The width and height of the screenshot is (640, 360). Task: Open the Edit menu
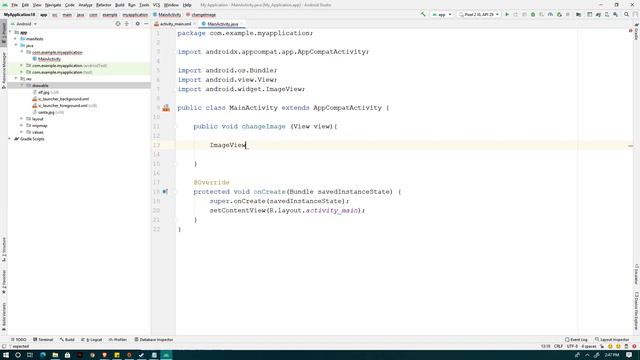click(25, 5)
